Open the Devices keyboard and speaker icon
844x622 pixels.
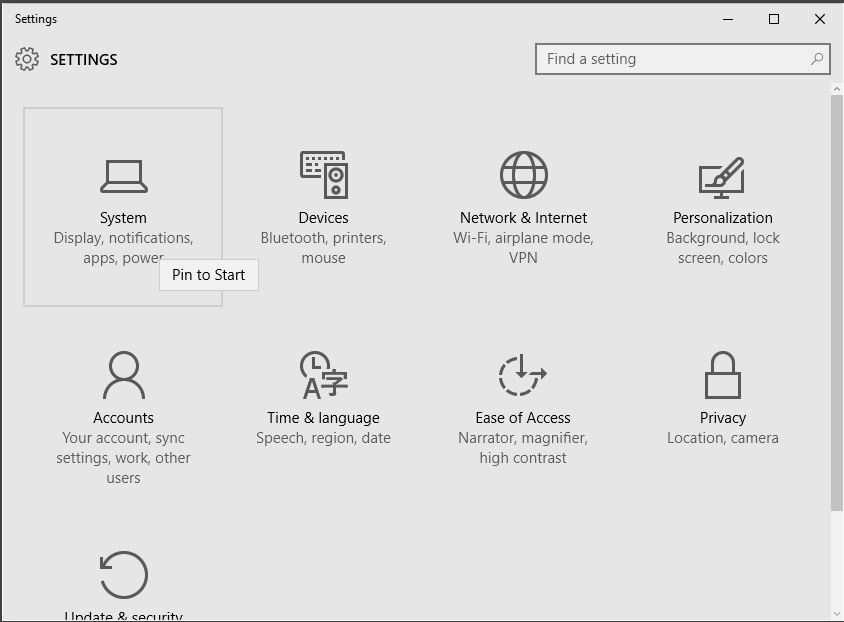(x=323, y=174)
